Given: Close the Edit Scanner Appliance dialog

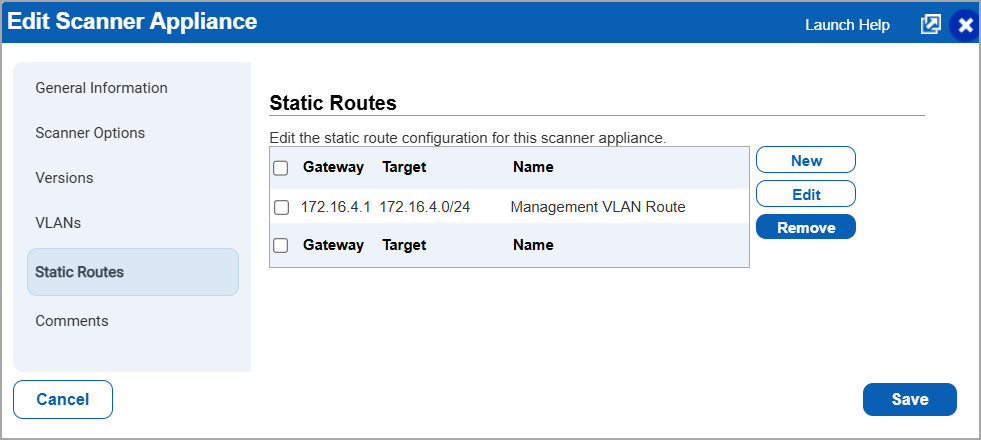Looking at the screenshot, I should click(x=965, y=26).
